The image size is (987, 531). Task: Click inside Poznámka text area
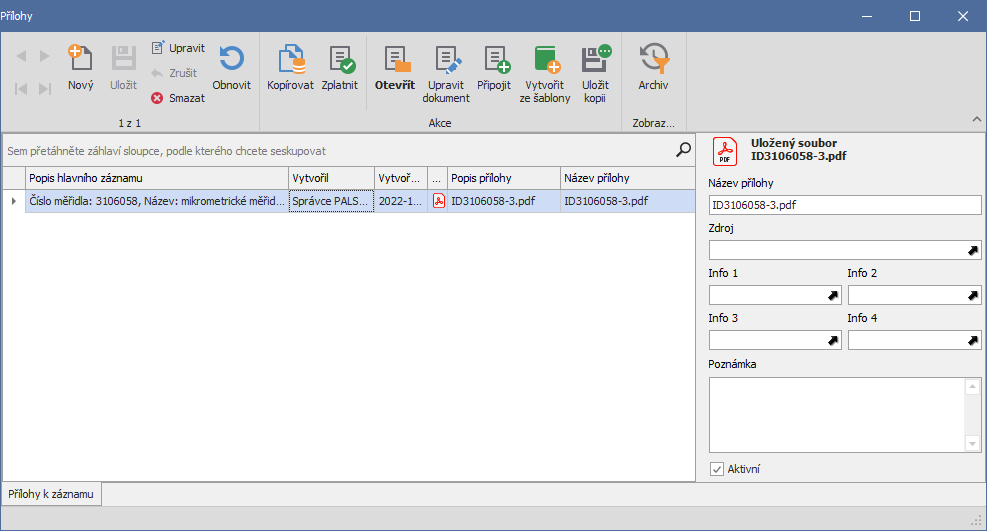pos(837,415)
